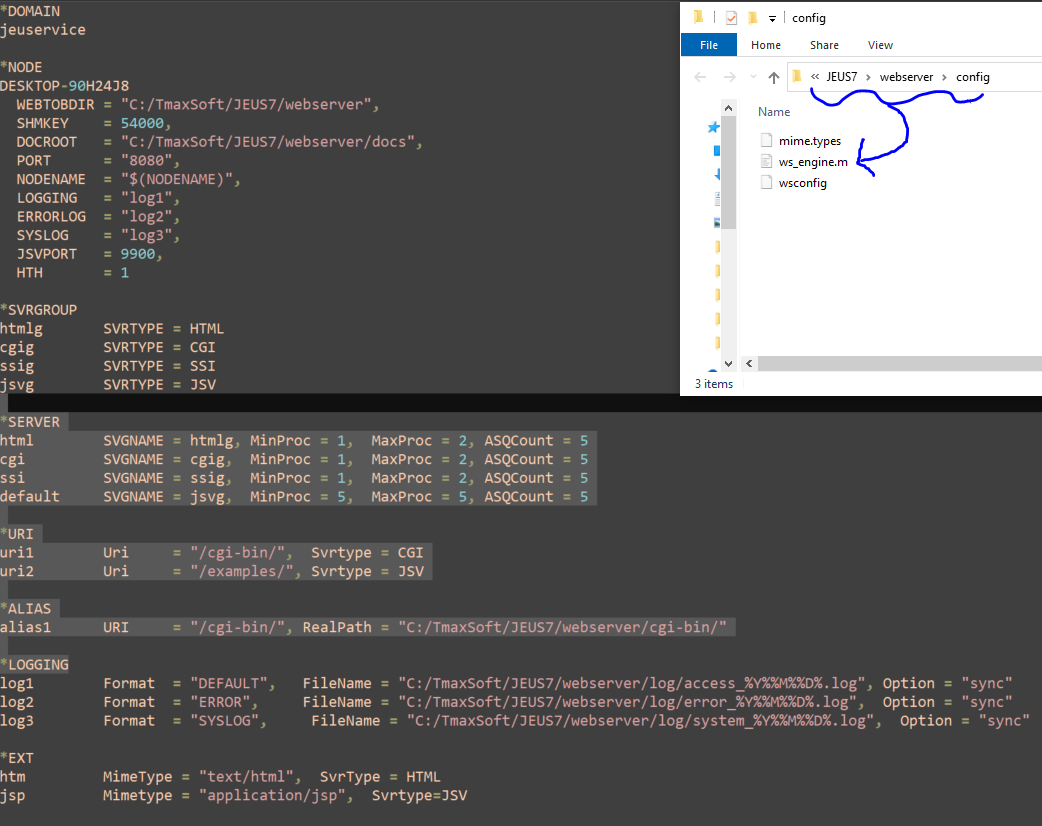Image resolution: width=1042 pixels, height=826 pixels.
Task: Click config in the address breadcrumb
Action: pyautogui.click(x=973, y=76)
